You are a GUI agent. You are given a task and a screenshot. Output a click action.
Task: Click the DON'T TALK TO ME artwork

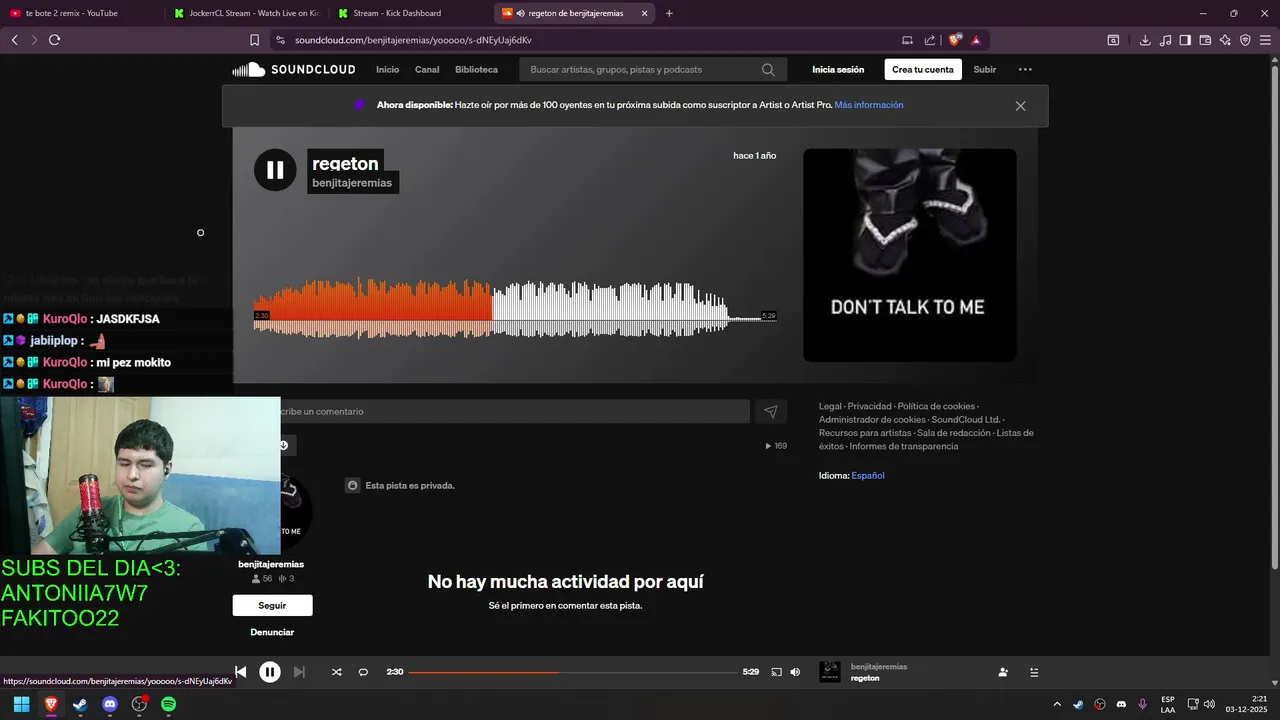pyautogui.click(x=910, y=255)
